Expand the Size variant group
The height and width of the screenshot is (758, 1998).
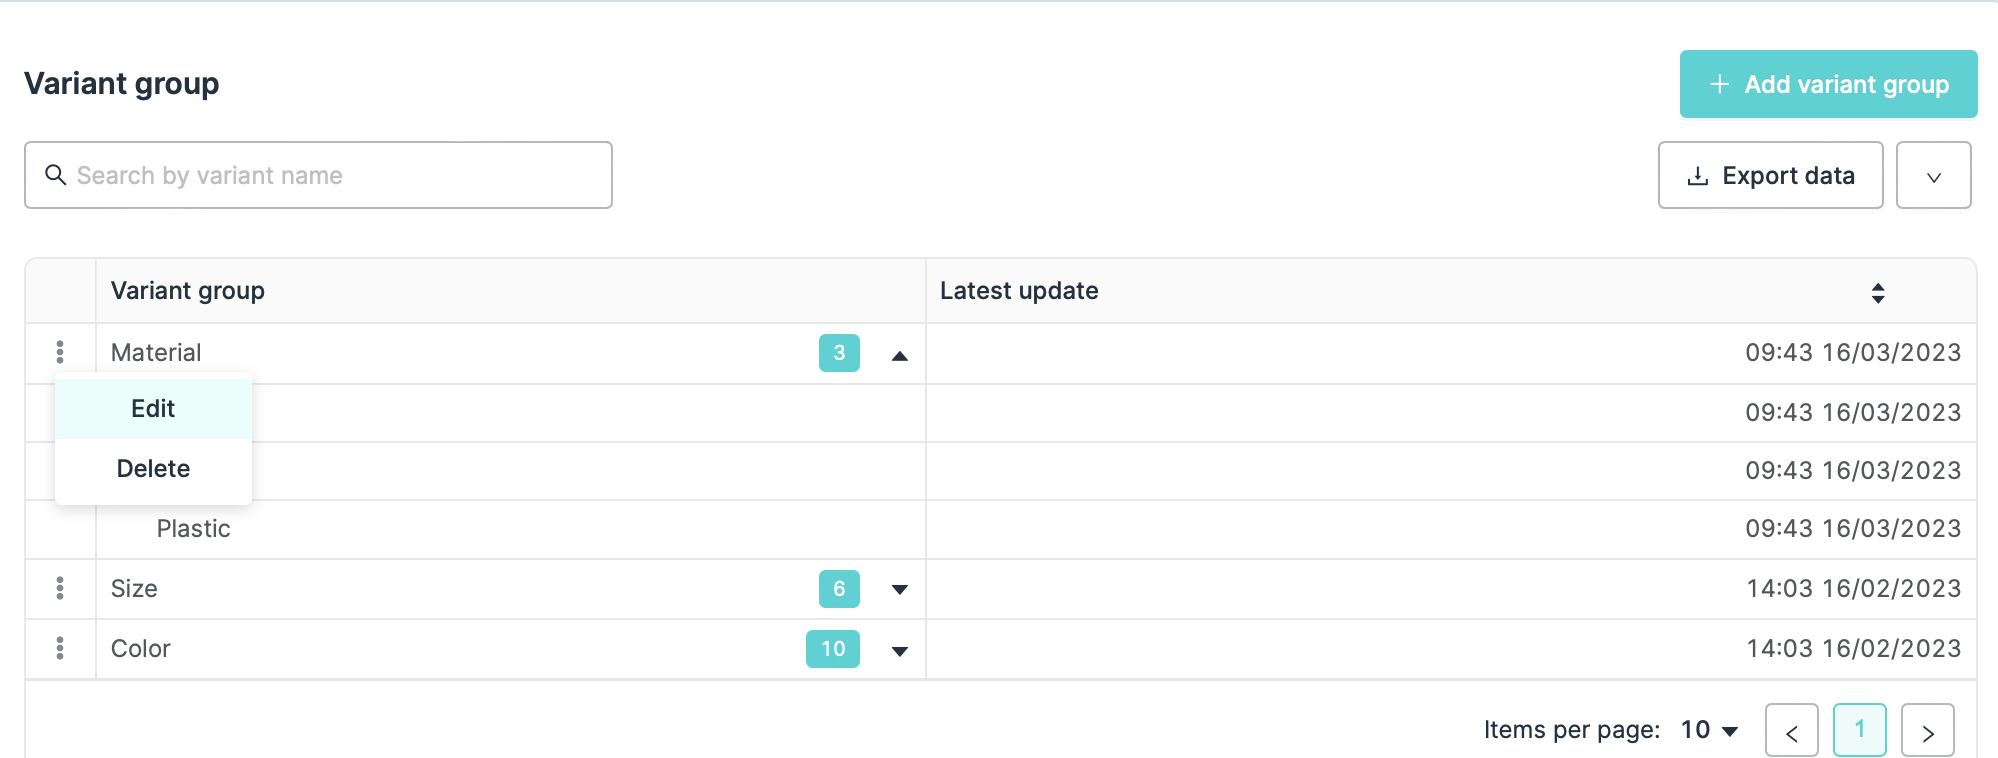900,589
